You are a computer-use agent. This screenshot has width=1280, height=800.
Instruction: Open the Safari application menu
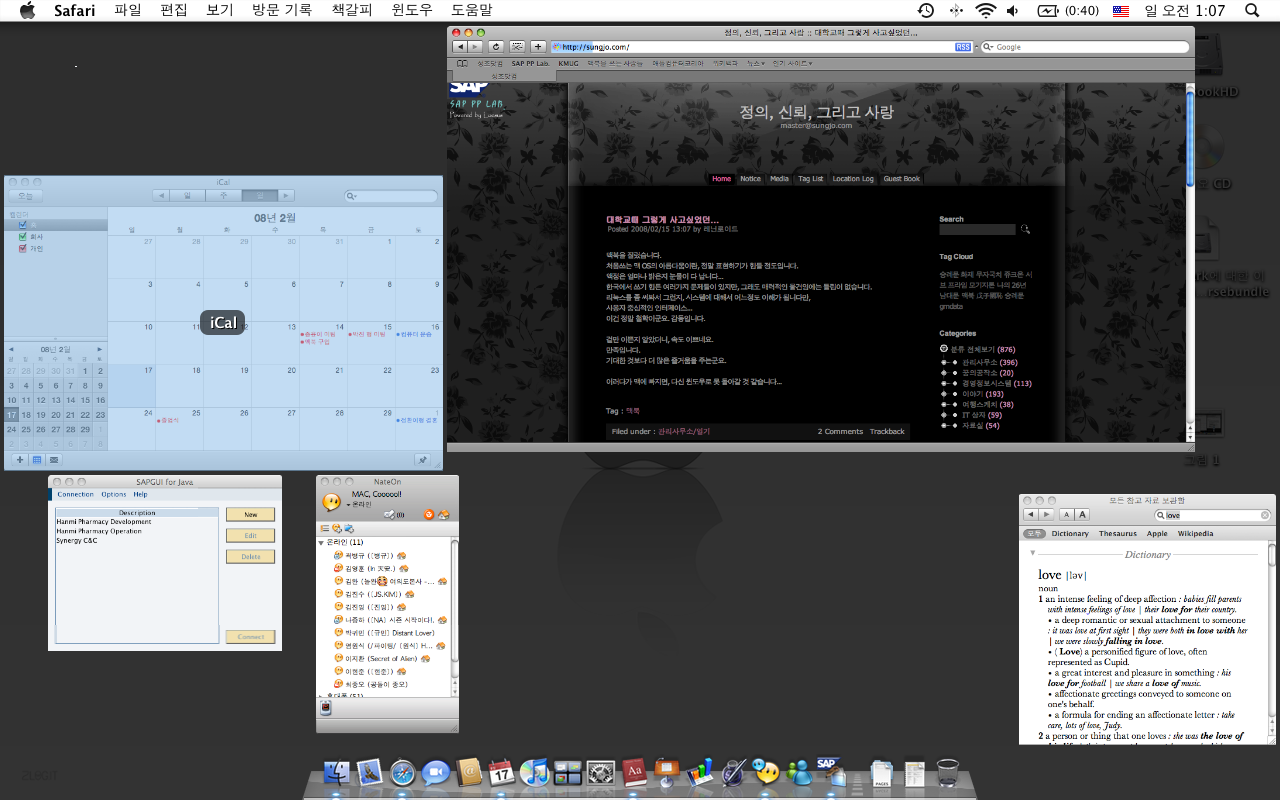[75, 11]
